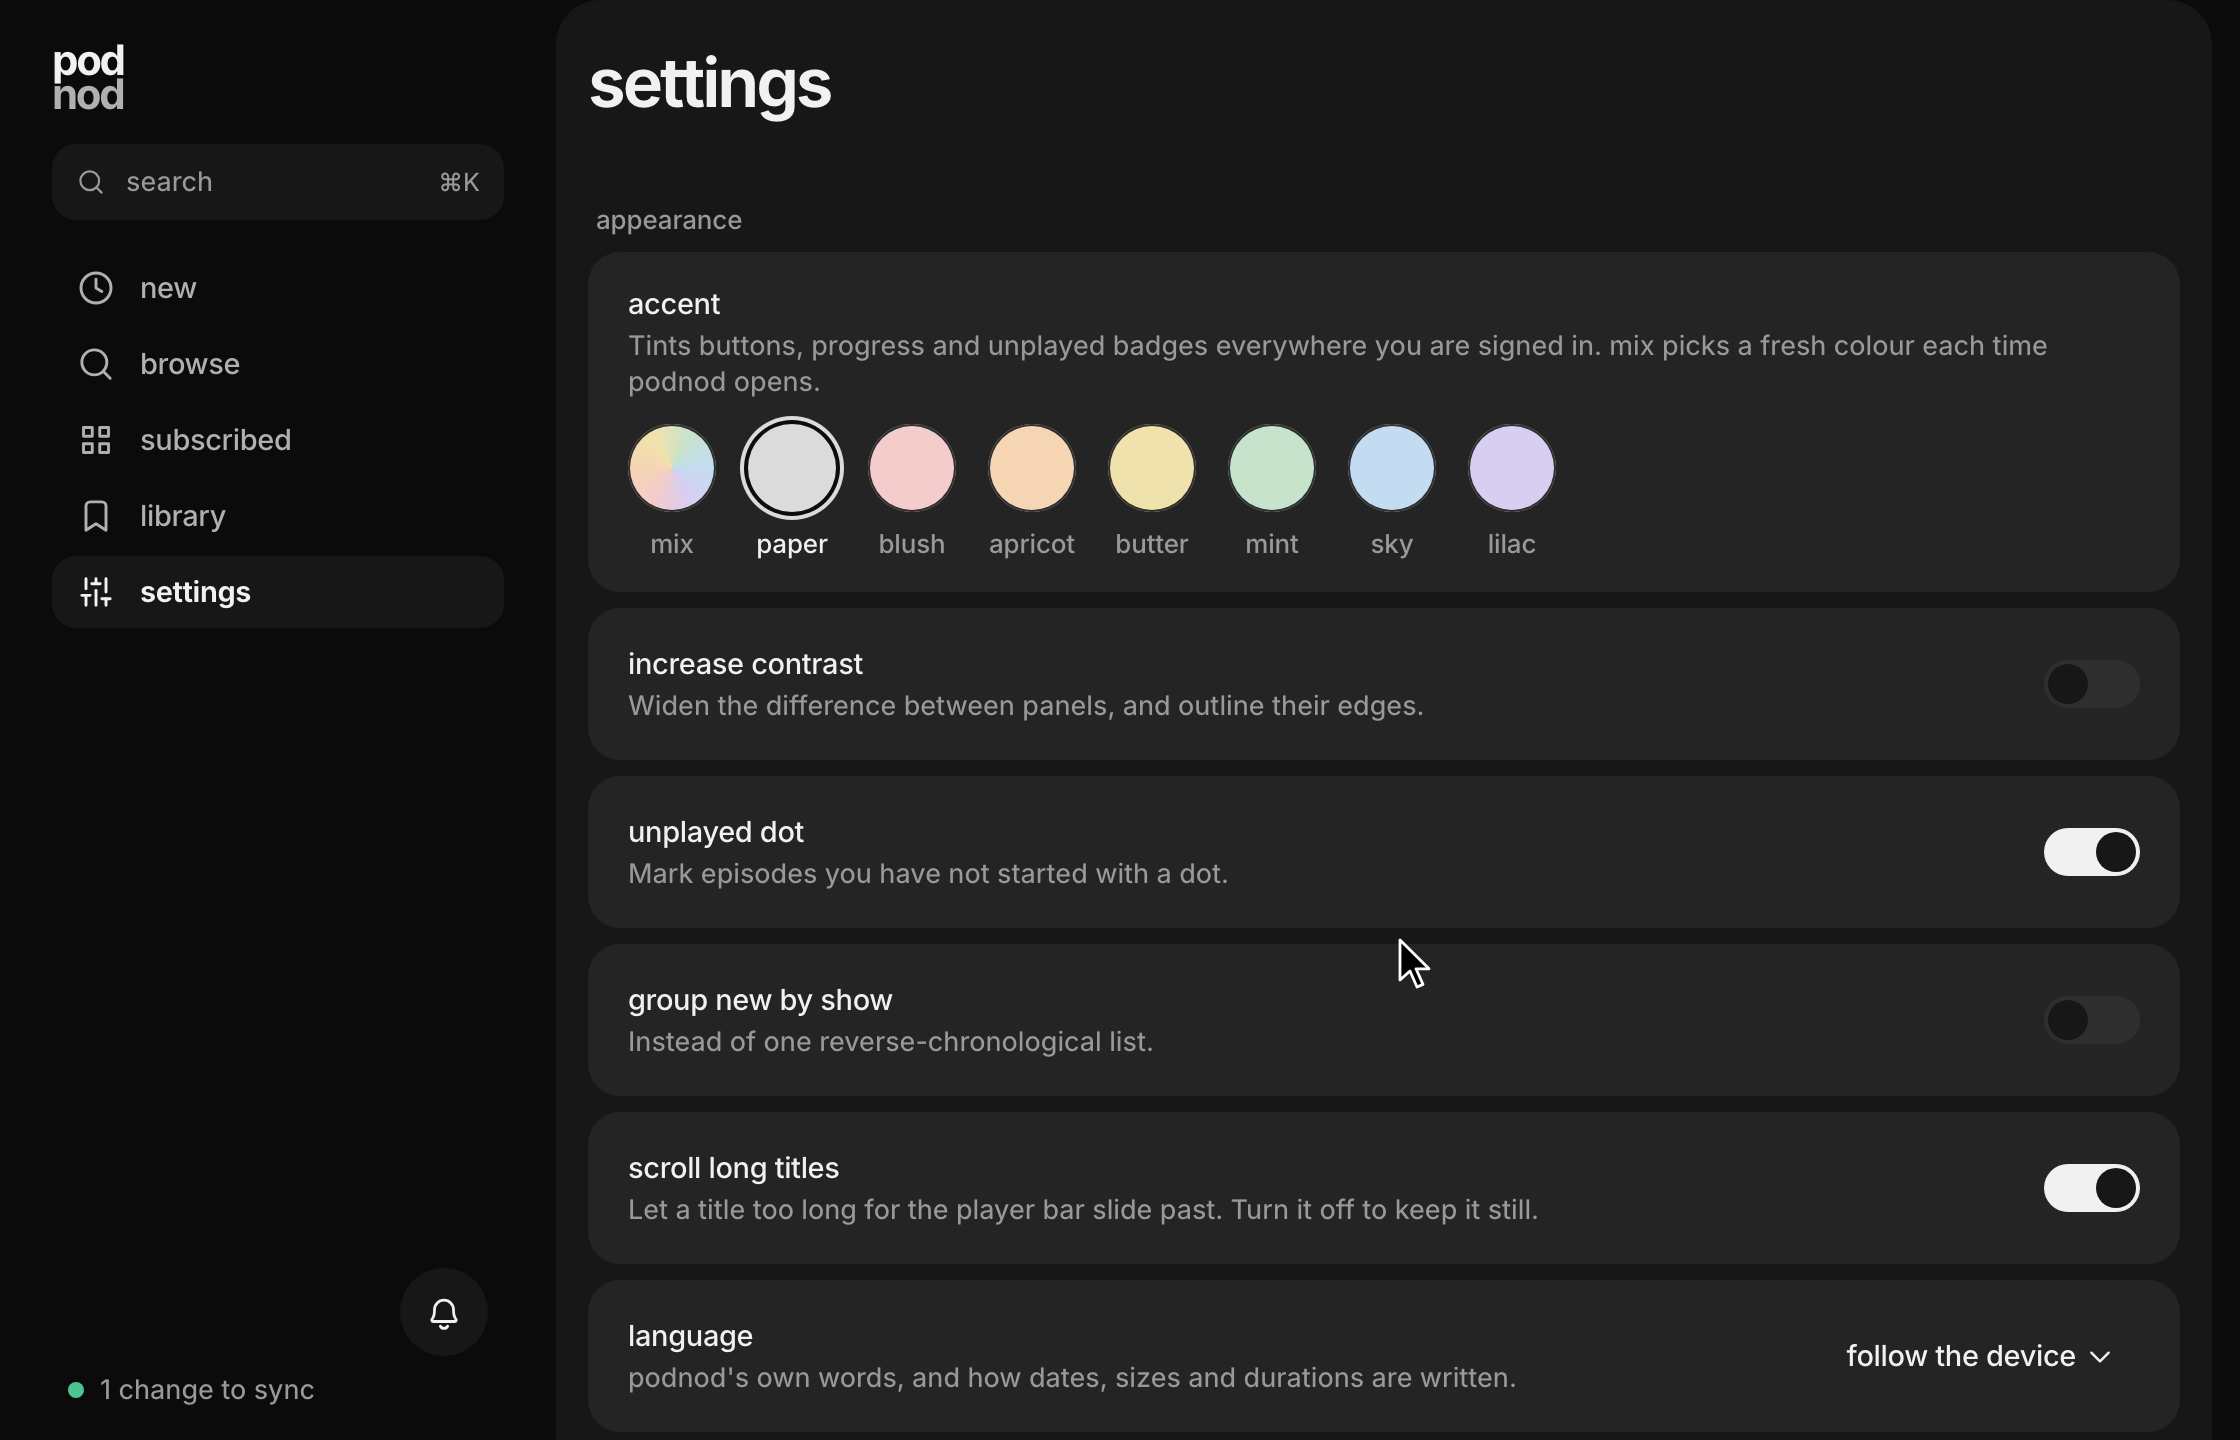This screenshot has height=1440, width=2240.
Task: Click the magnifier icon in search box
Action: (91, 182)
